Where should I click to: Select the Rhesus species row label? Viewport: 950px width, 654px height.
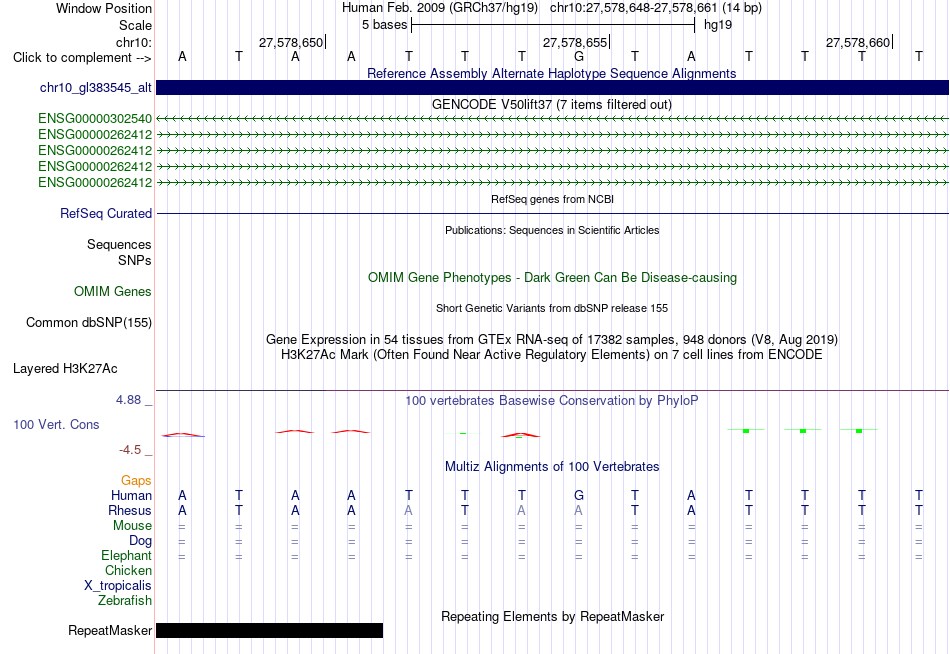click(x=130, y=510)
